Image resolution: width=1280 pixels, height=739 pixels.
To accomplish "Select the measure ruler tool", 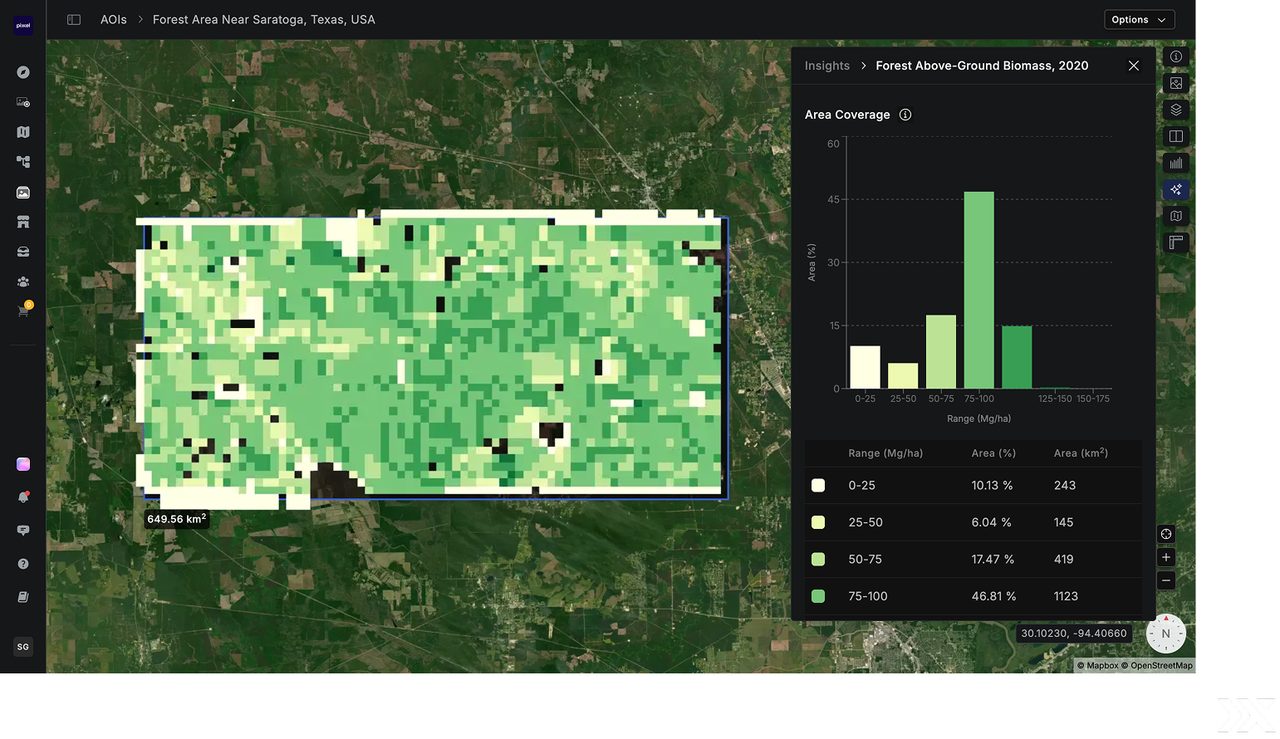I will pyautogui.click(x=1176, y=242).
